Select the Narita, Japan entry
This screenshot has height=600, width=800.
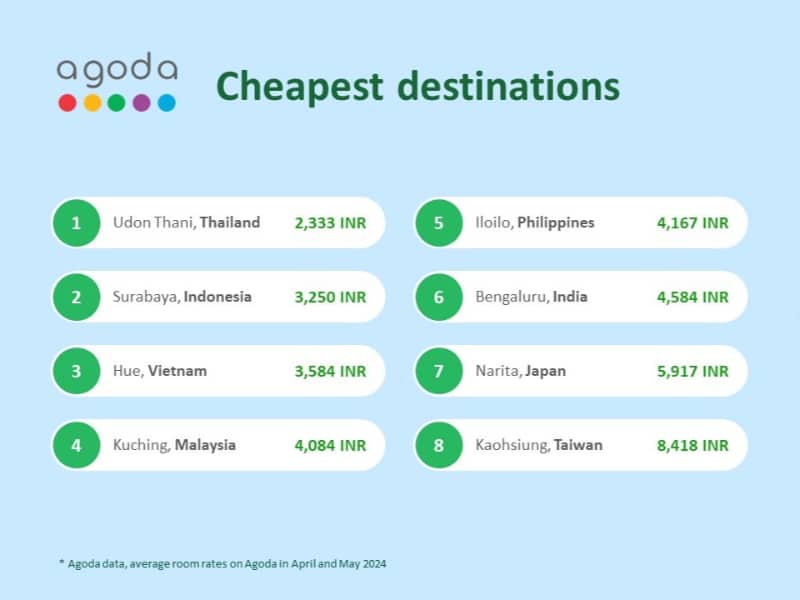click(x=581, y=371)
